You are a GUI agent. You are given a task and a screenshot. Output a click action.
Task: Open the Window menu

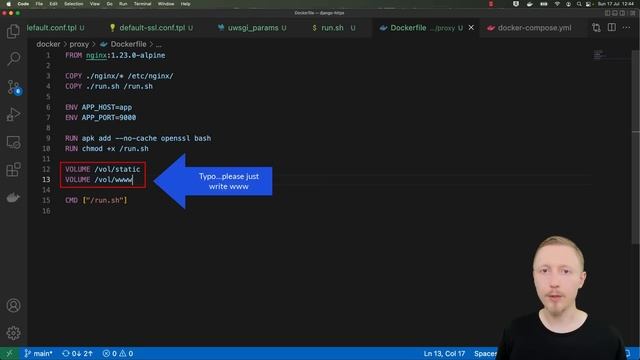pyautogui.click(x=166, y=4)
